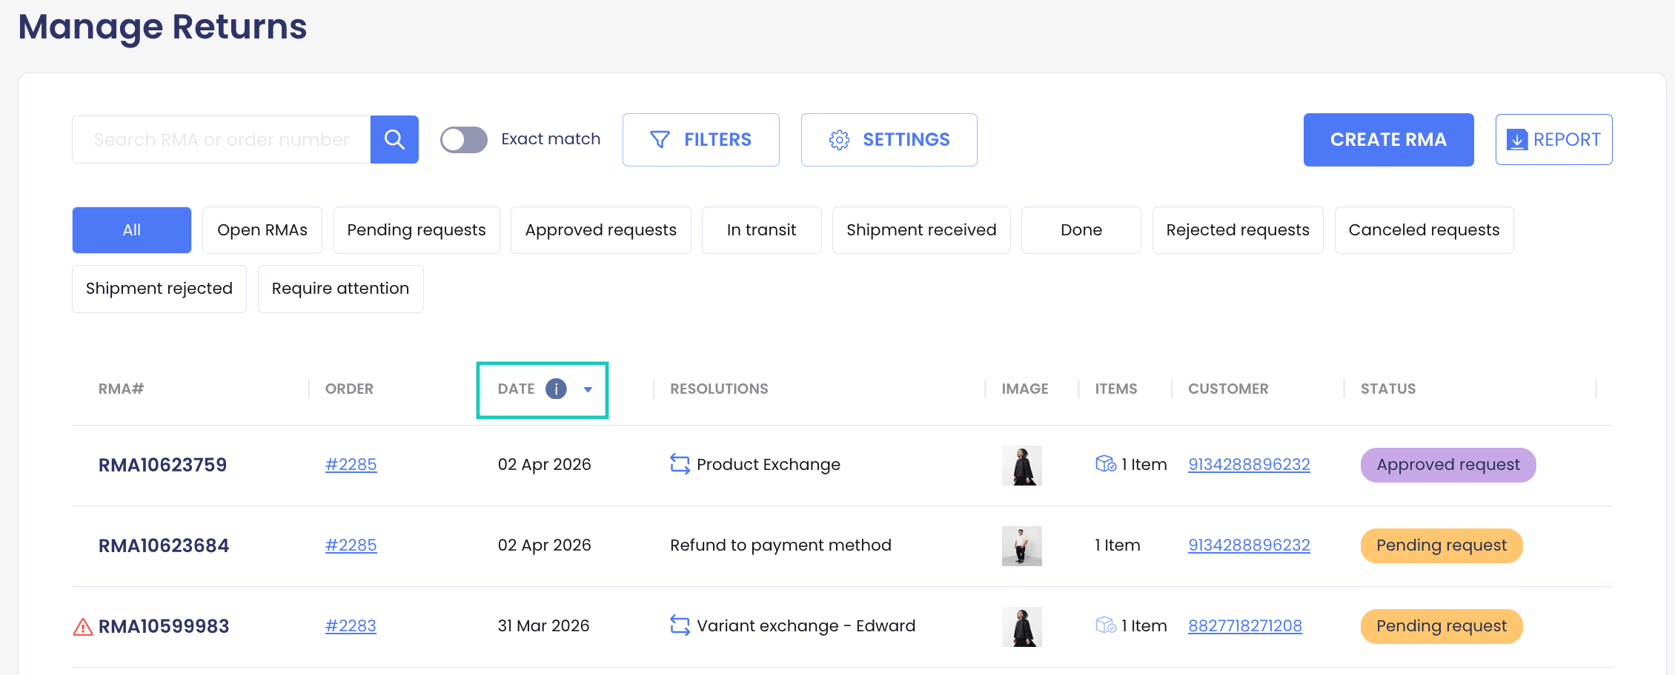Click the 1 Item text in RMA10623684 row

tap(1117, 545)
